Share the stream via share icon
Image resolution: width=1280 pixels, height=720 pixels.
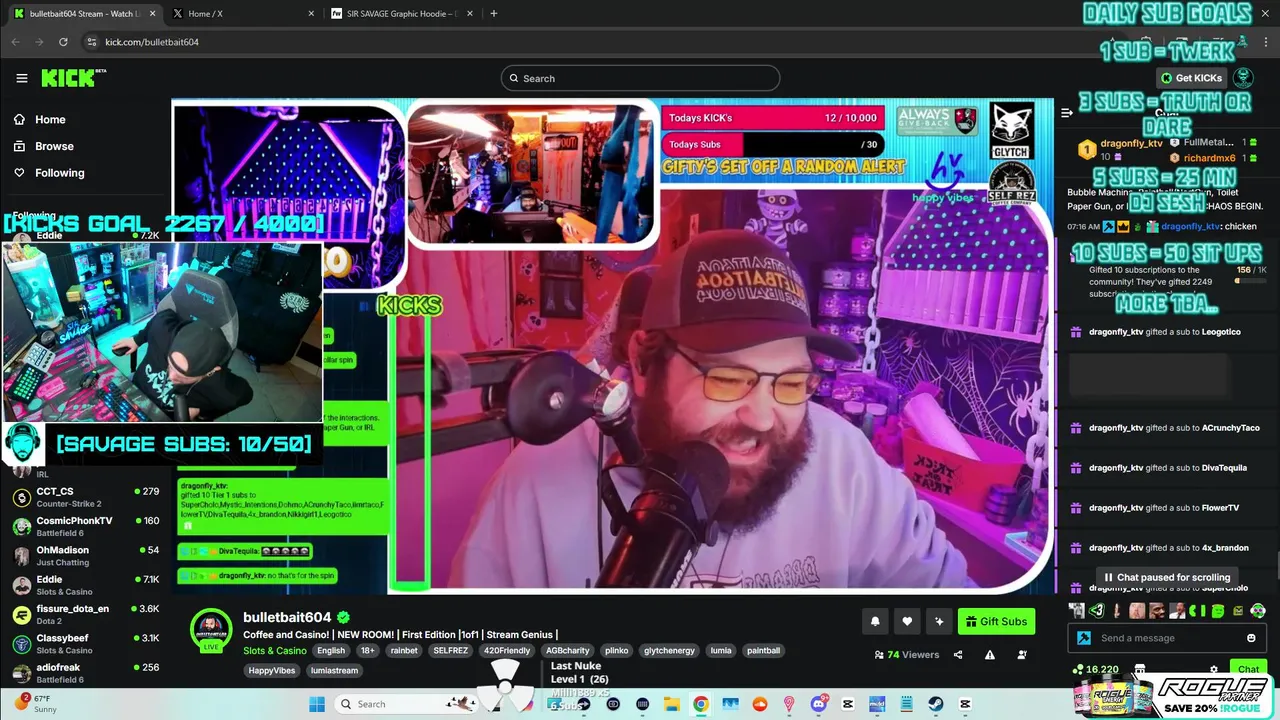tap(958, 655)
